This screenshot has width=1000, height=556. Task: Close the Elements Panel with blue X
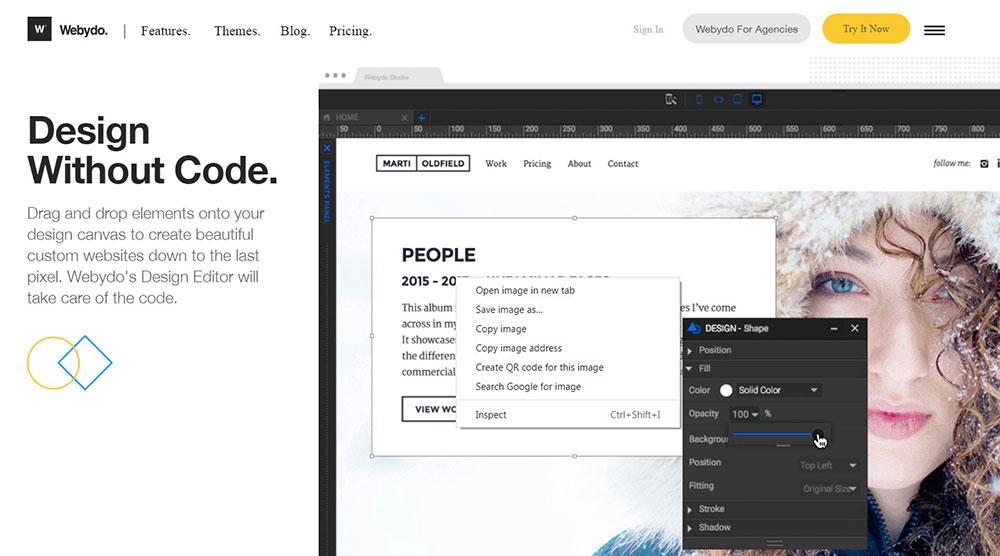pos(327,148)
